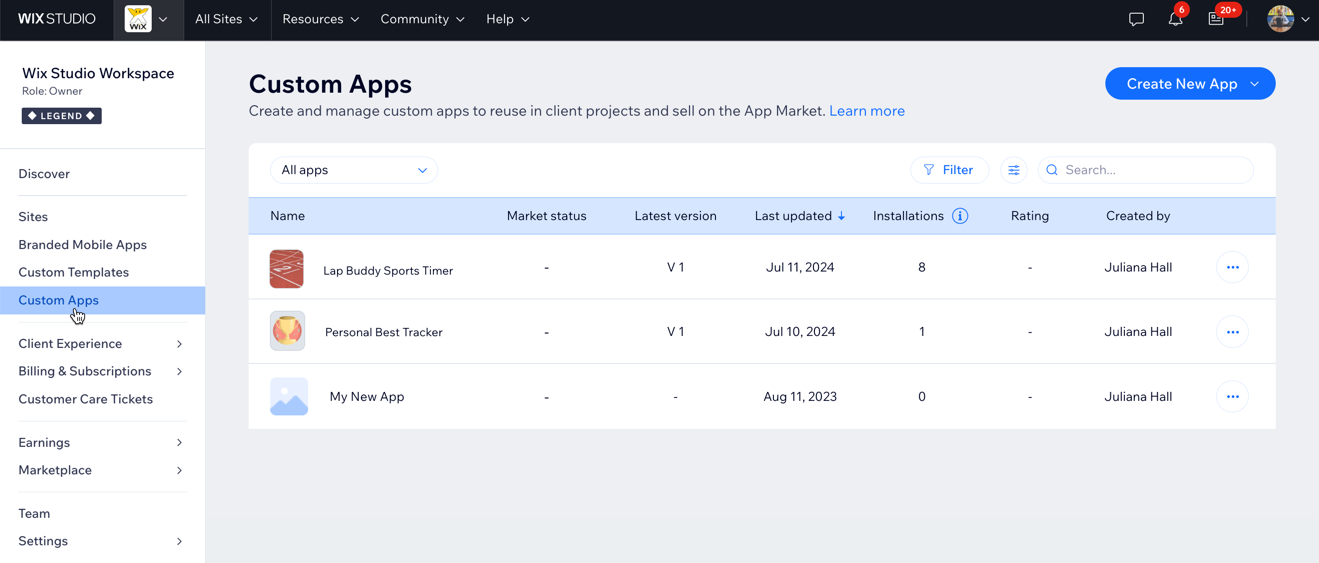
Task: Open the All Sites dropdown
Action: pyautogui.click(x=226, y=19)
